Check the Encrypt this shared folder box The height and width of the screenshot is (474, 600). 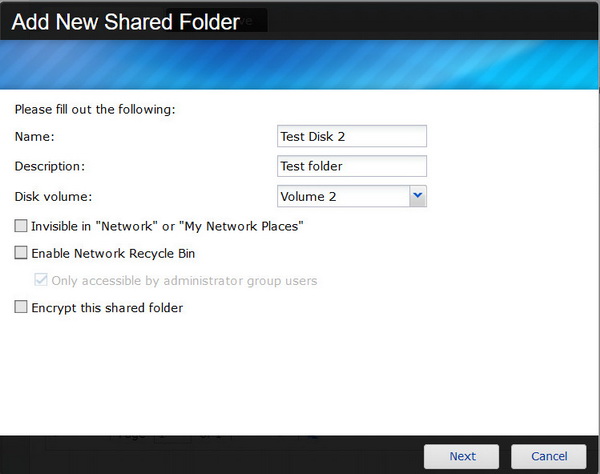pyautogui.click(x=21, y=308)
